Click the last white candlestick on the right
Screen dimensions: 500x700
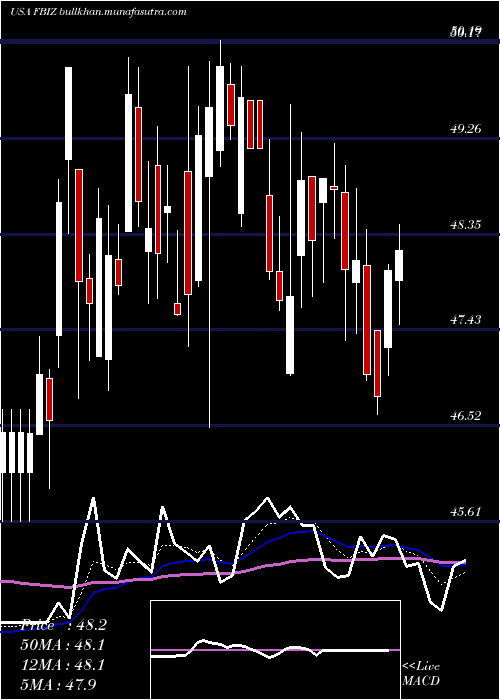tap(399, 265)
